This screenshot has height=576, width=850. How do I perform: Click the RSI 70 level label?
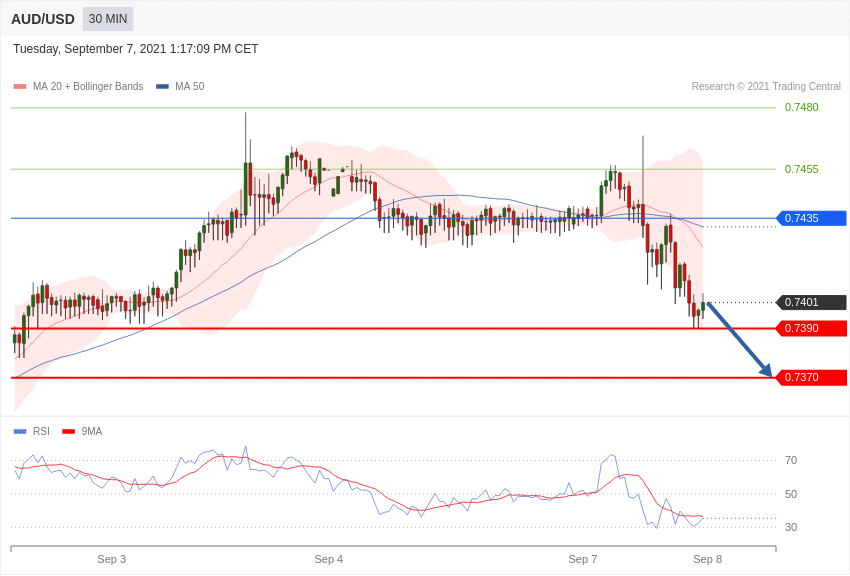click(x=791, y=461)
